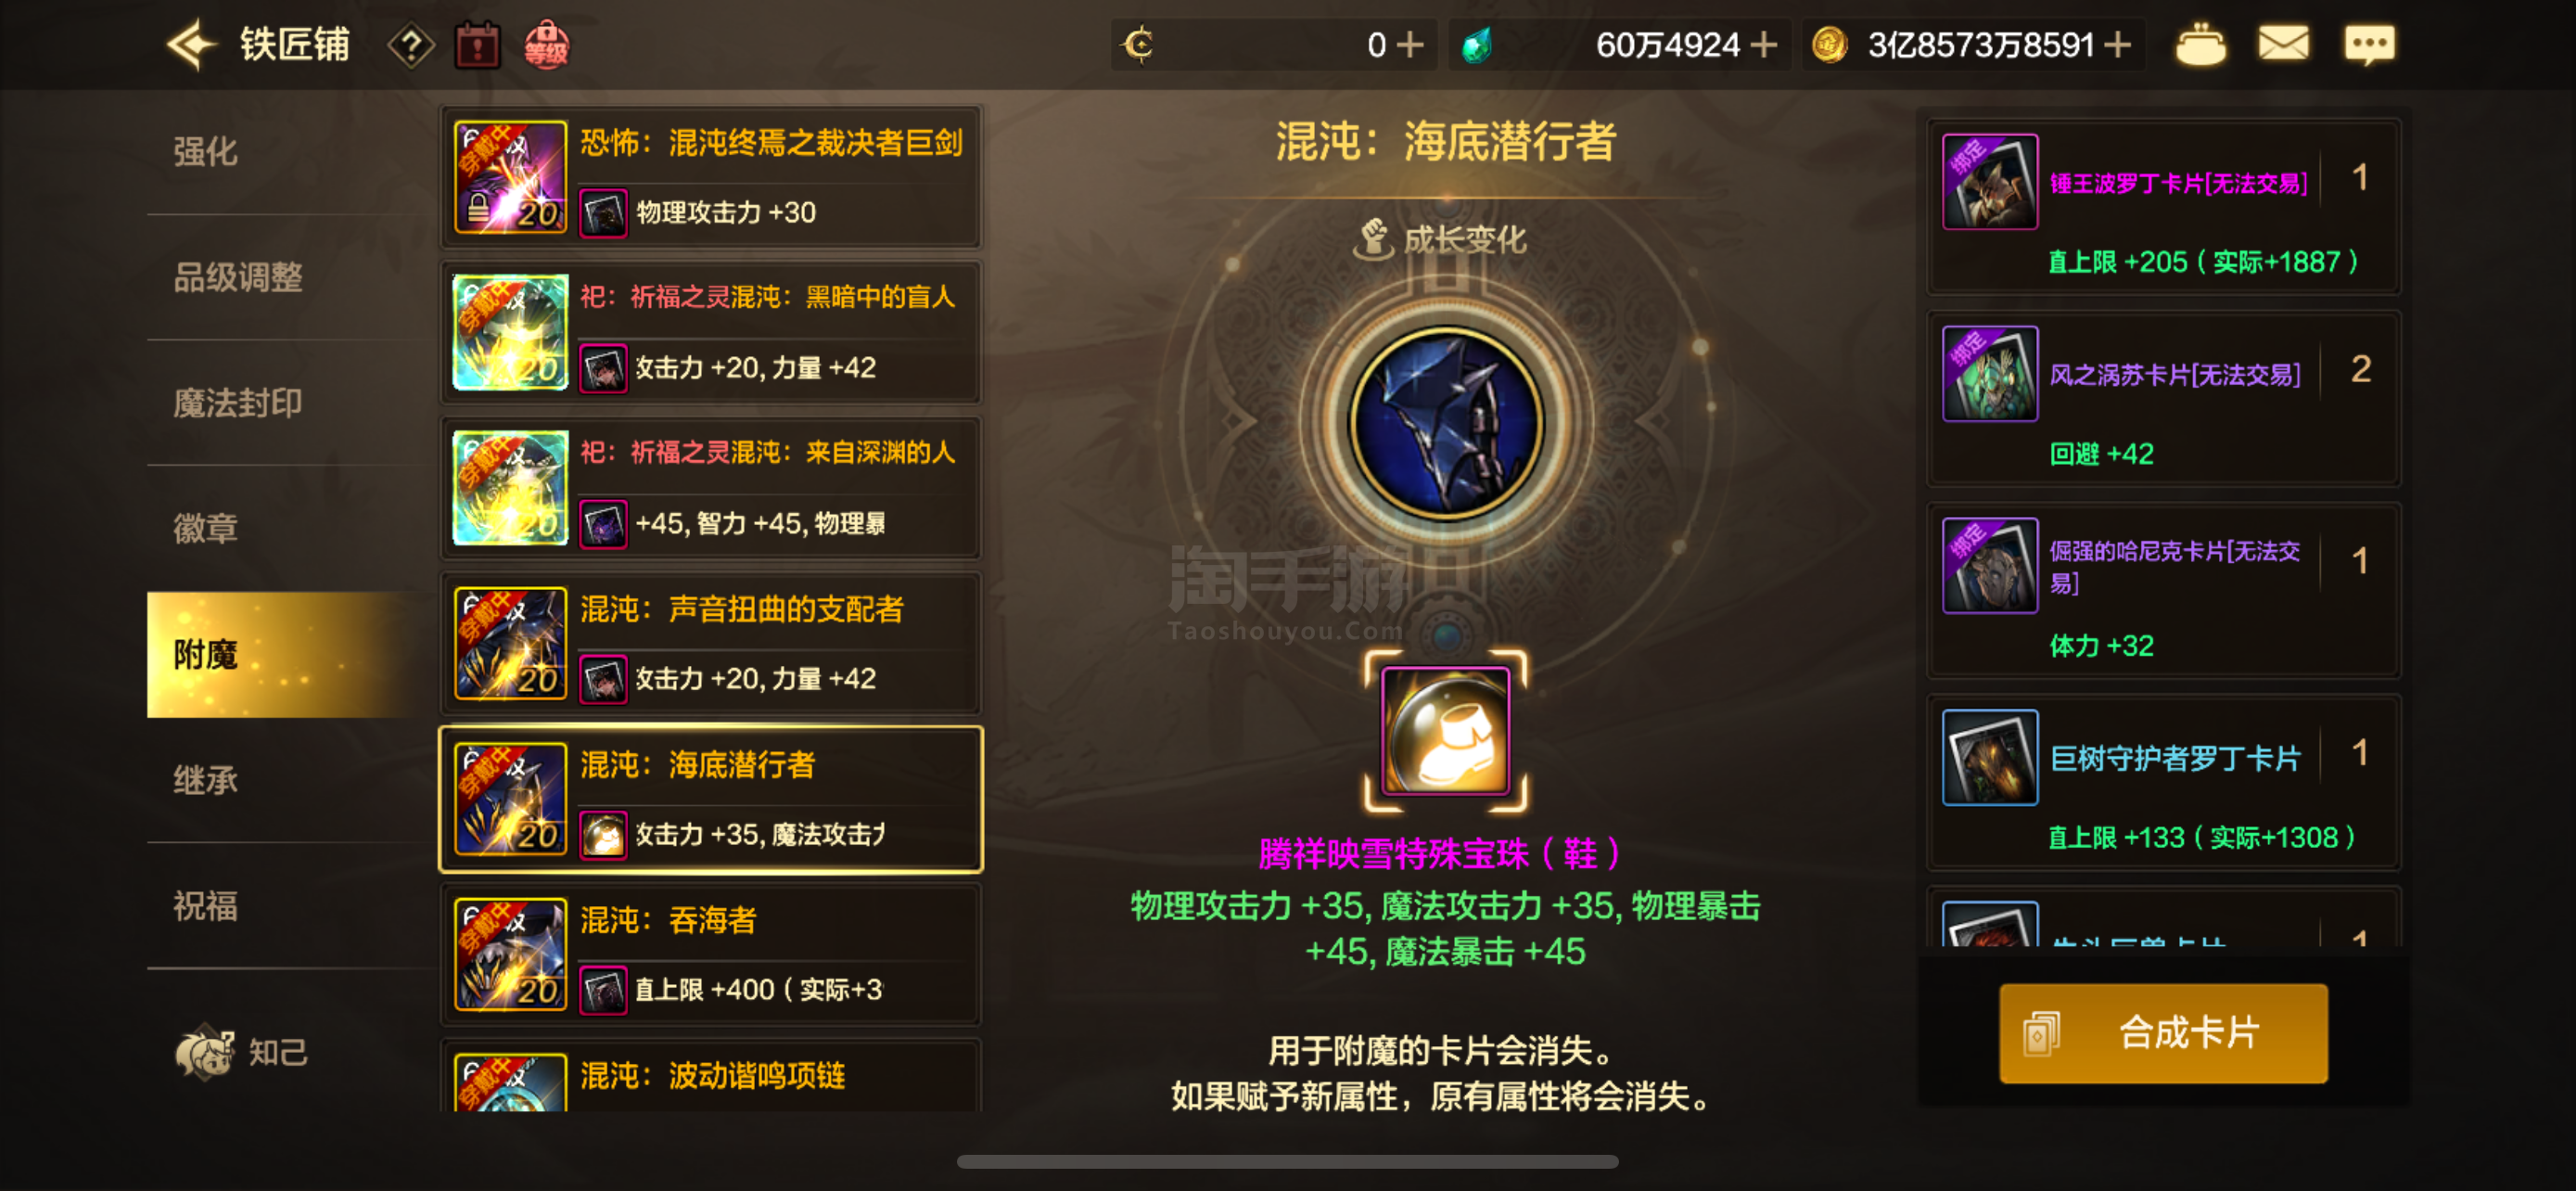
Task: Tap the plus beside gold coins amount
Action: 2117,45
